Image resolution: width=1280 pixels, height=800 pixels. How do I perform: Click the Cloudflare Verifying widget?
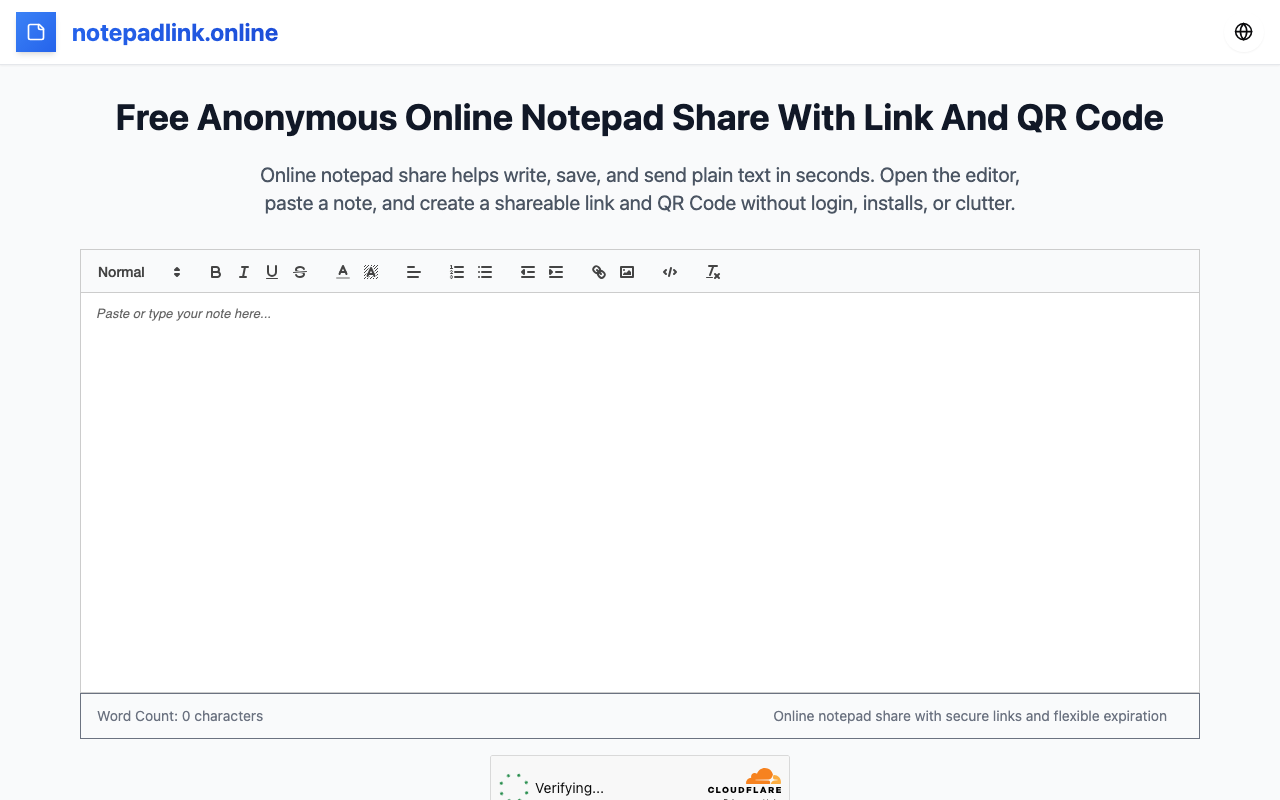[x=640, y=778]
